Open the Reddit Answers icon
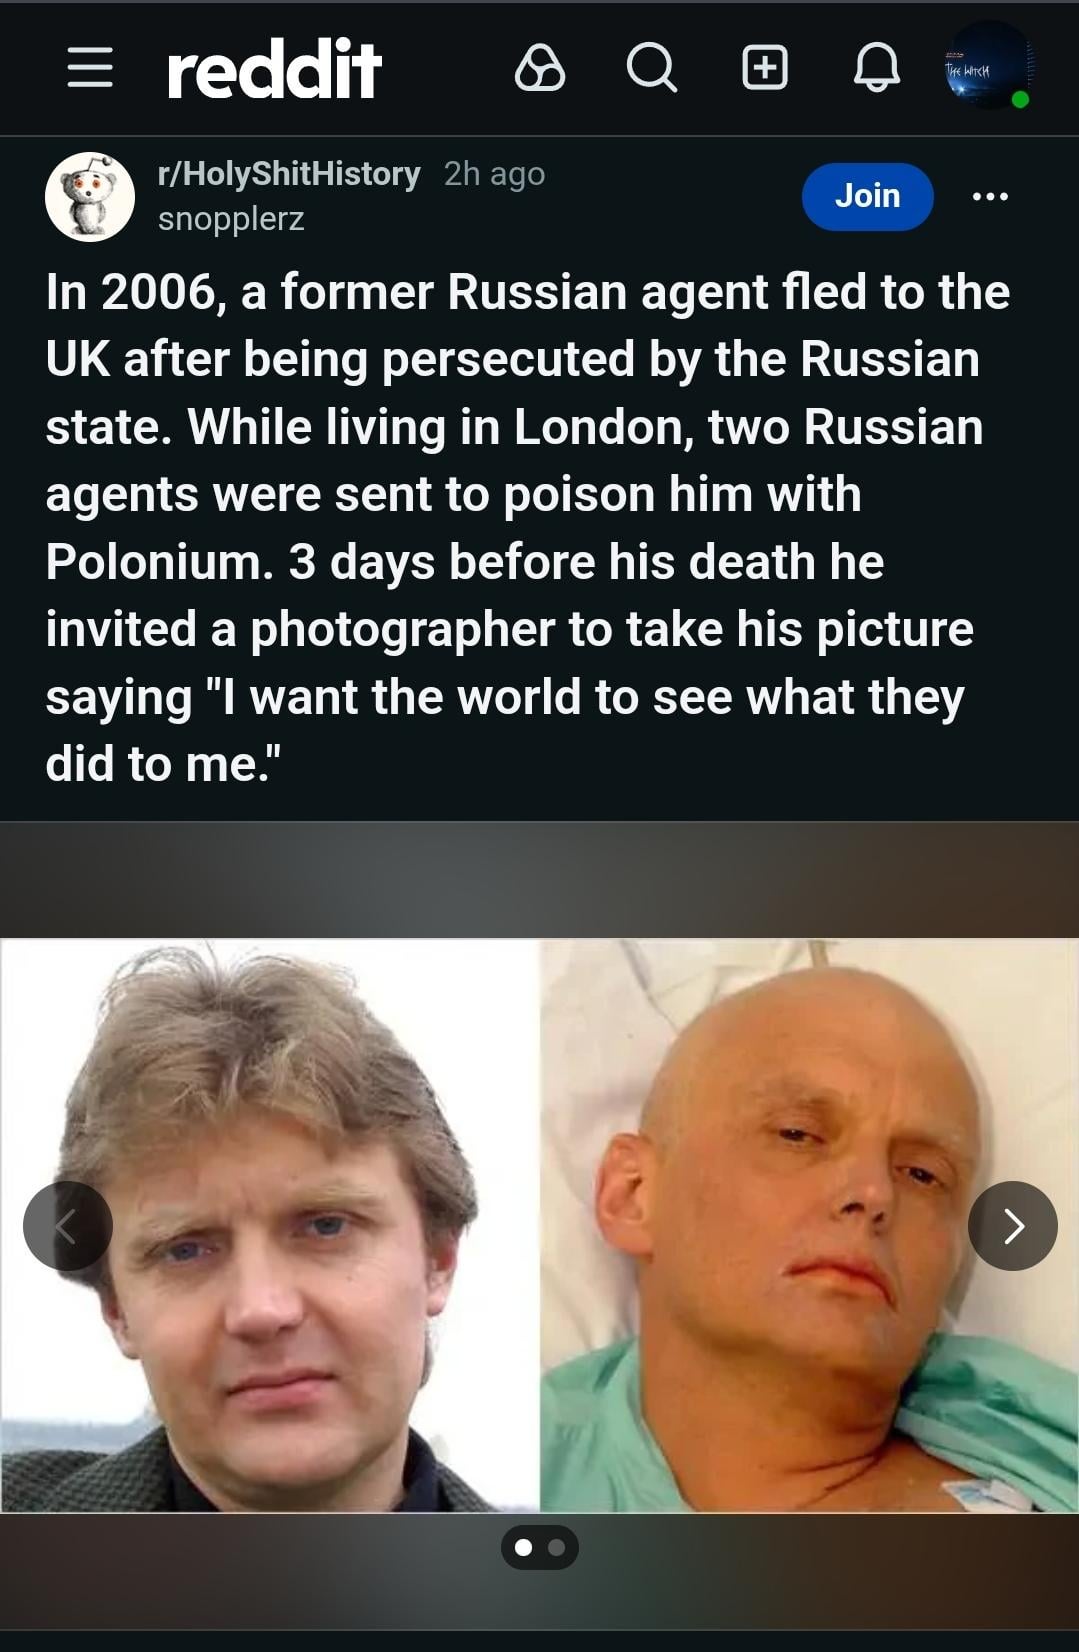1079x1652 pixels. pos(540,69)
